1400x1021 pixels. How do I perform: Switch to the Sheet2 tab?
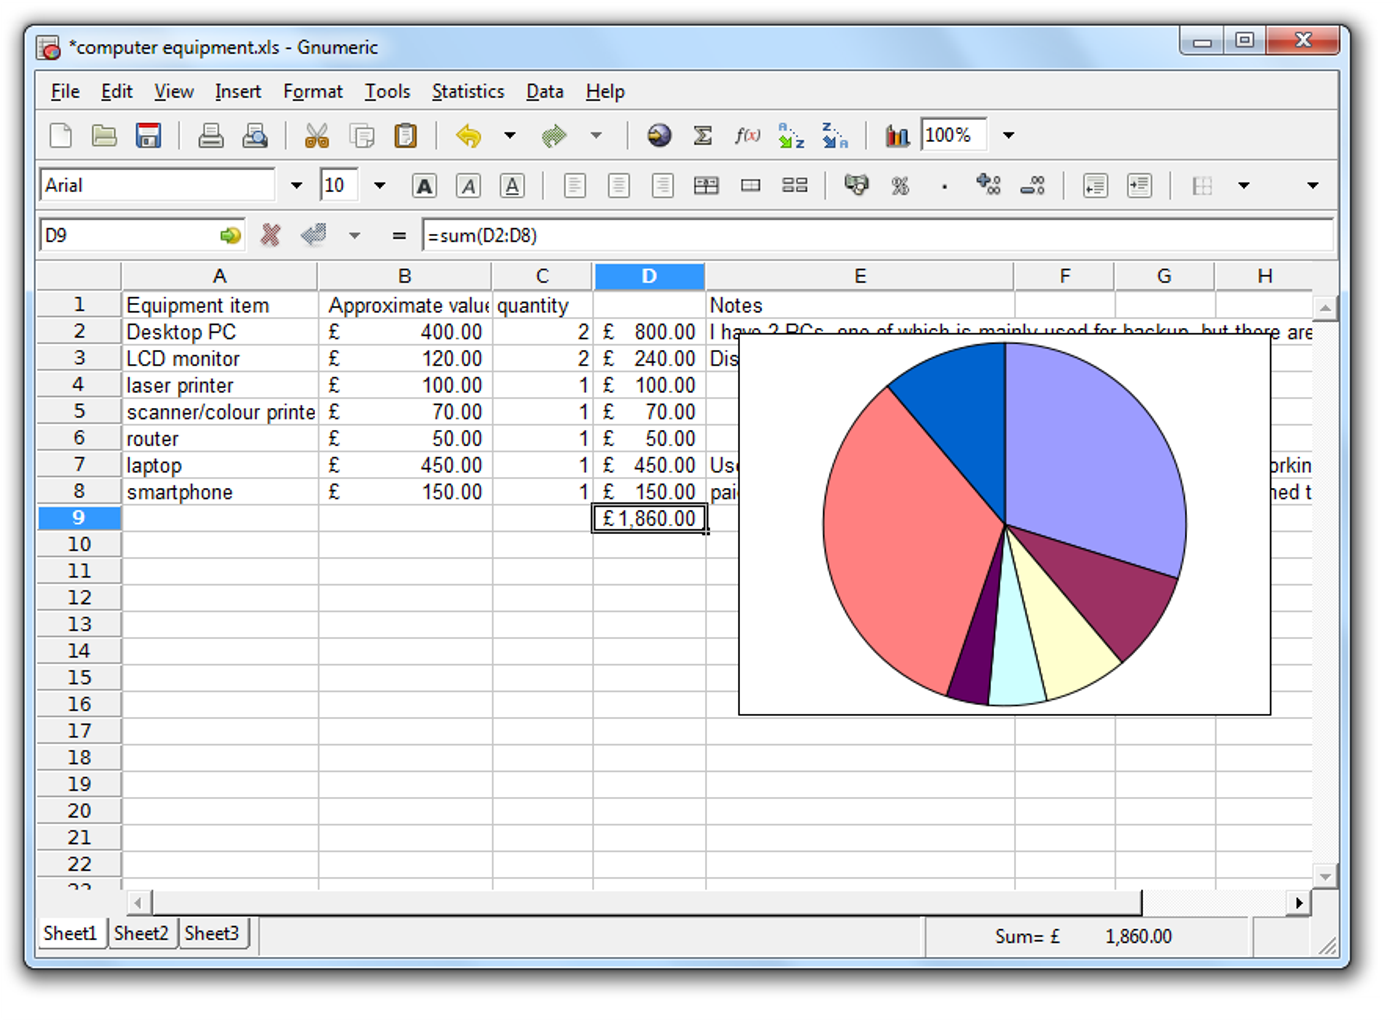click(141, 933)
